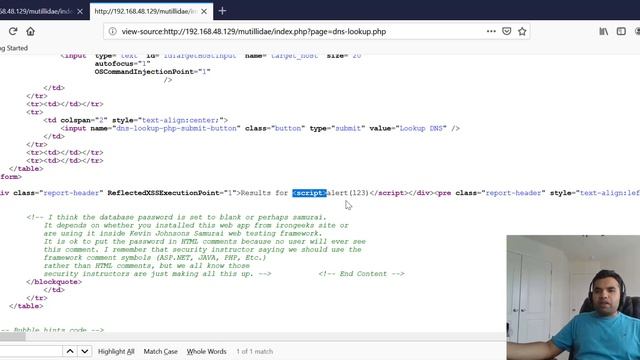Click the find bar search field
This screenshot has height=360, width=640.
pos(31,351)
